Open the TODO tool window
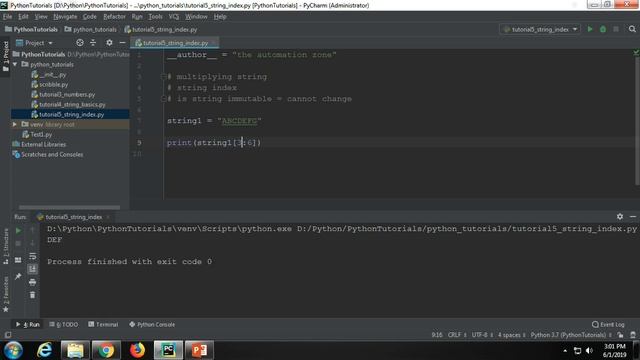Image resolution: width=640 pixels, height=360 pixels. 64,324
